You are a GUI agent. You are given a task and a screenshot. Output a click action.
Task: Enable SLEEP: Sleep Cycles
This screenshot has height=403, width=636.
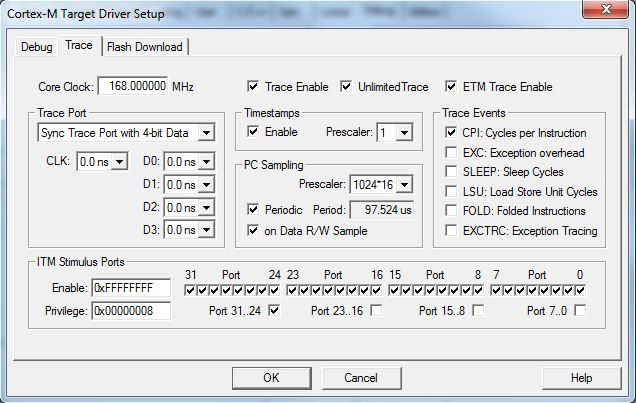click(x=451, y=171)
